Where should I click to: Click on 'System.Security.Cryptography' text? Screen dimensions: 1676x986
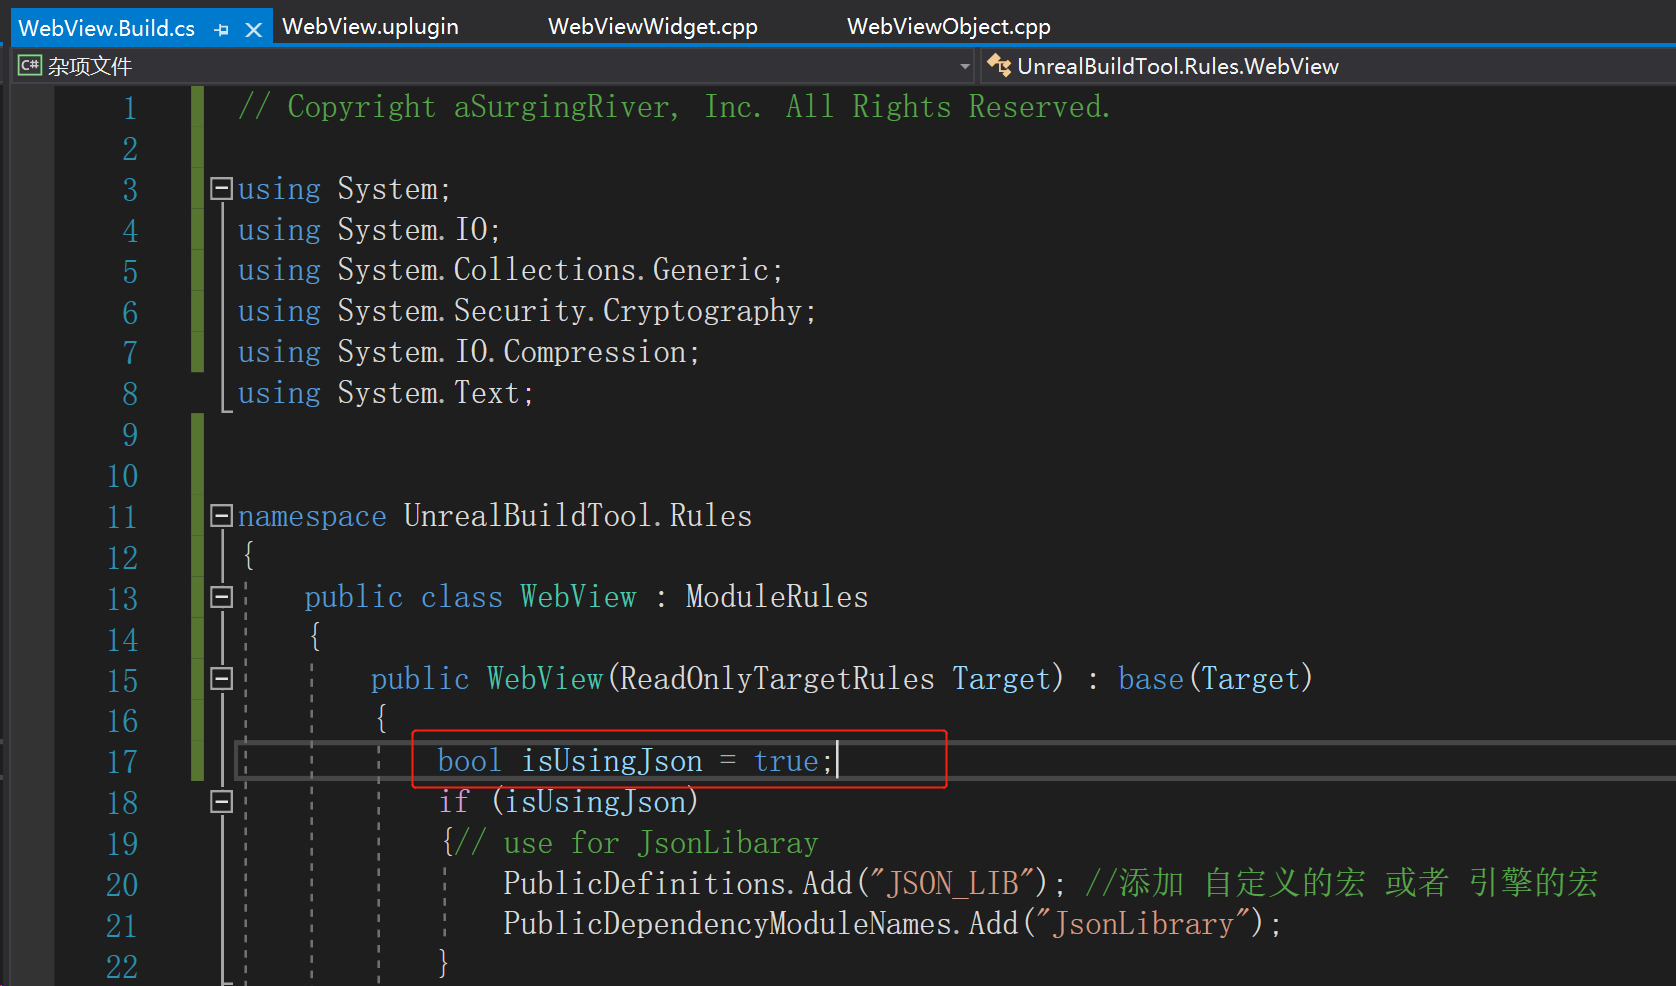(x=570, y=311)
